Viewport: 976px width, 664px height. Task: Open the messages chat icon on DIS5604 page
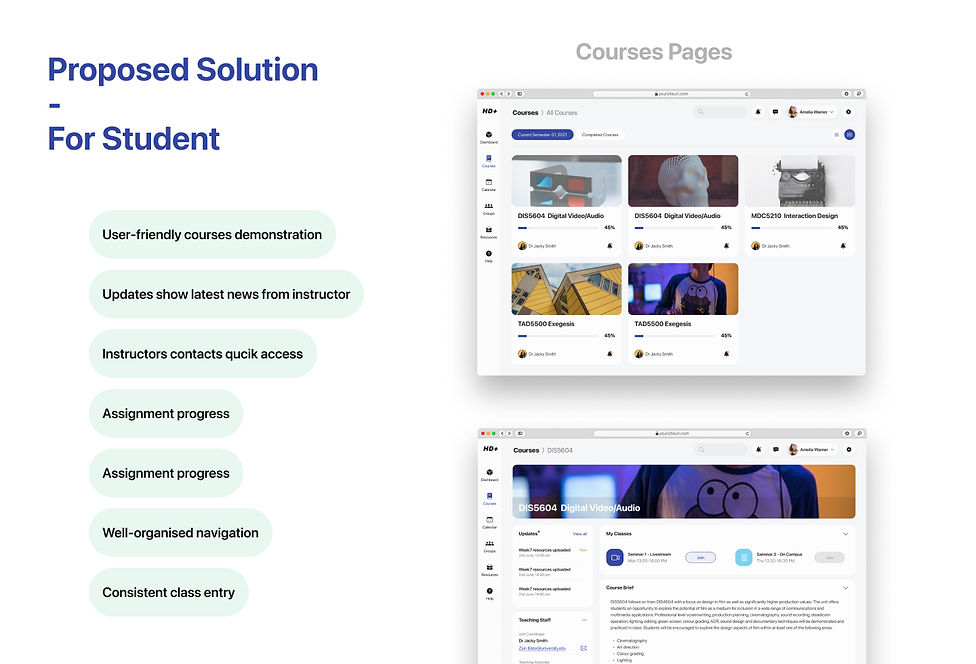click(776, 449)
